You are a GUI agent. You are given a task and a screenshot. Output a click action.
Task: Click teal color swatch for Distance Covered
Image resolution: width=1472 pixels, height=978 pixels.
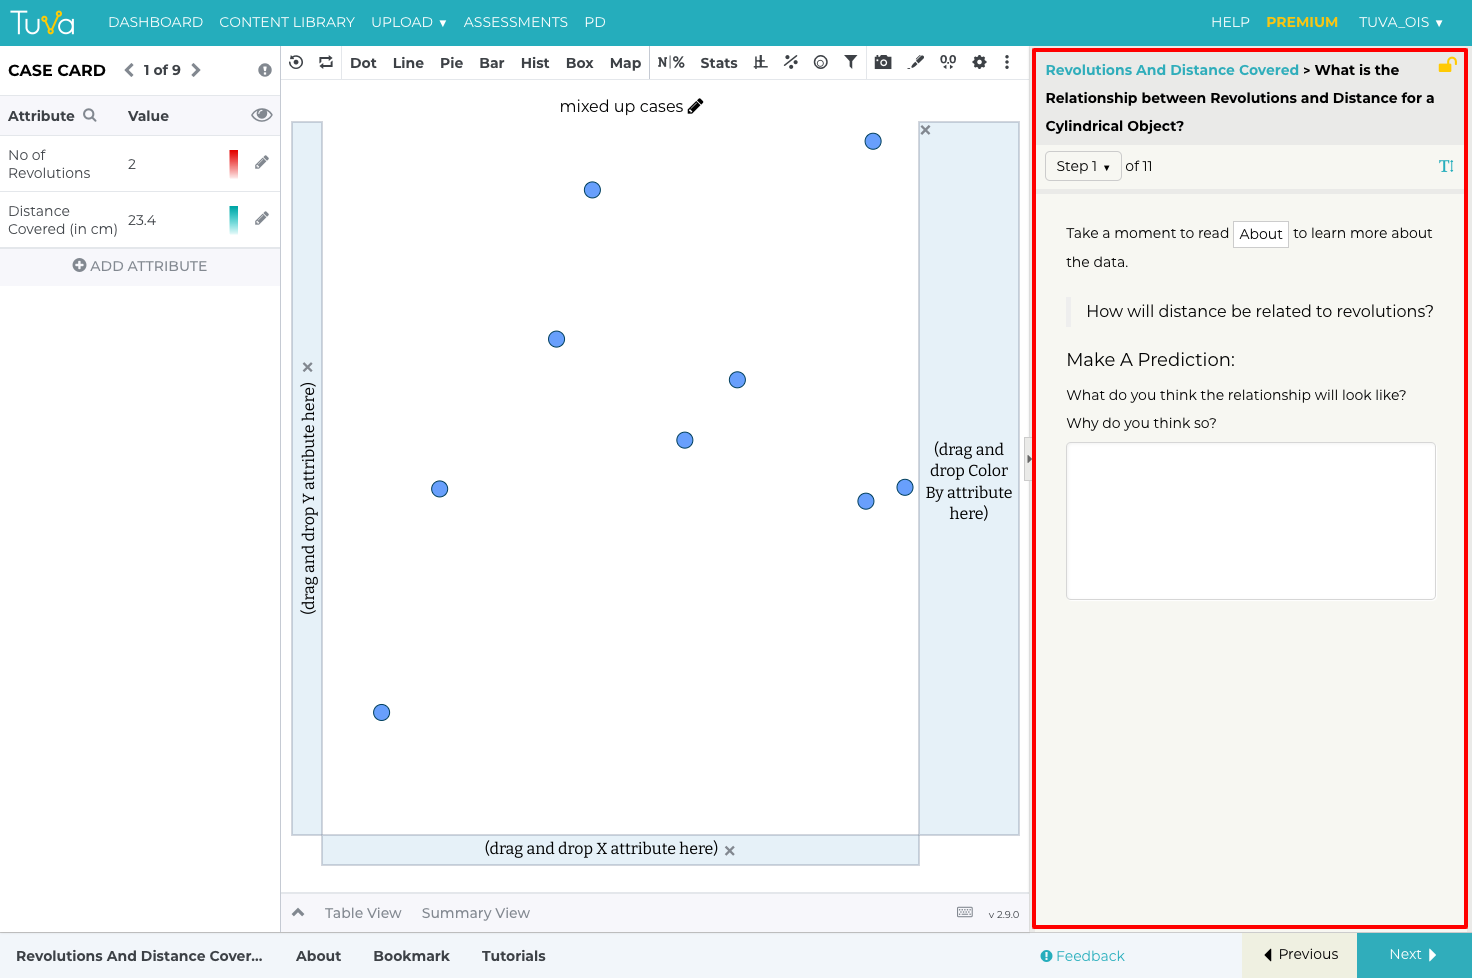coord(234,219)
